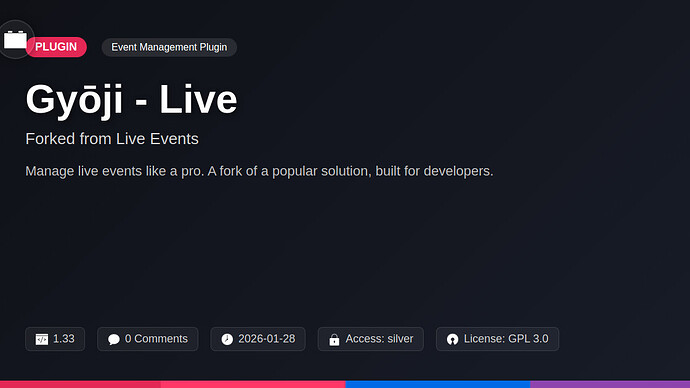Image resolution: width=690 pixels, height=388 pixels.
Task: Click the license icon
Action: pos(452,339)
